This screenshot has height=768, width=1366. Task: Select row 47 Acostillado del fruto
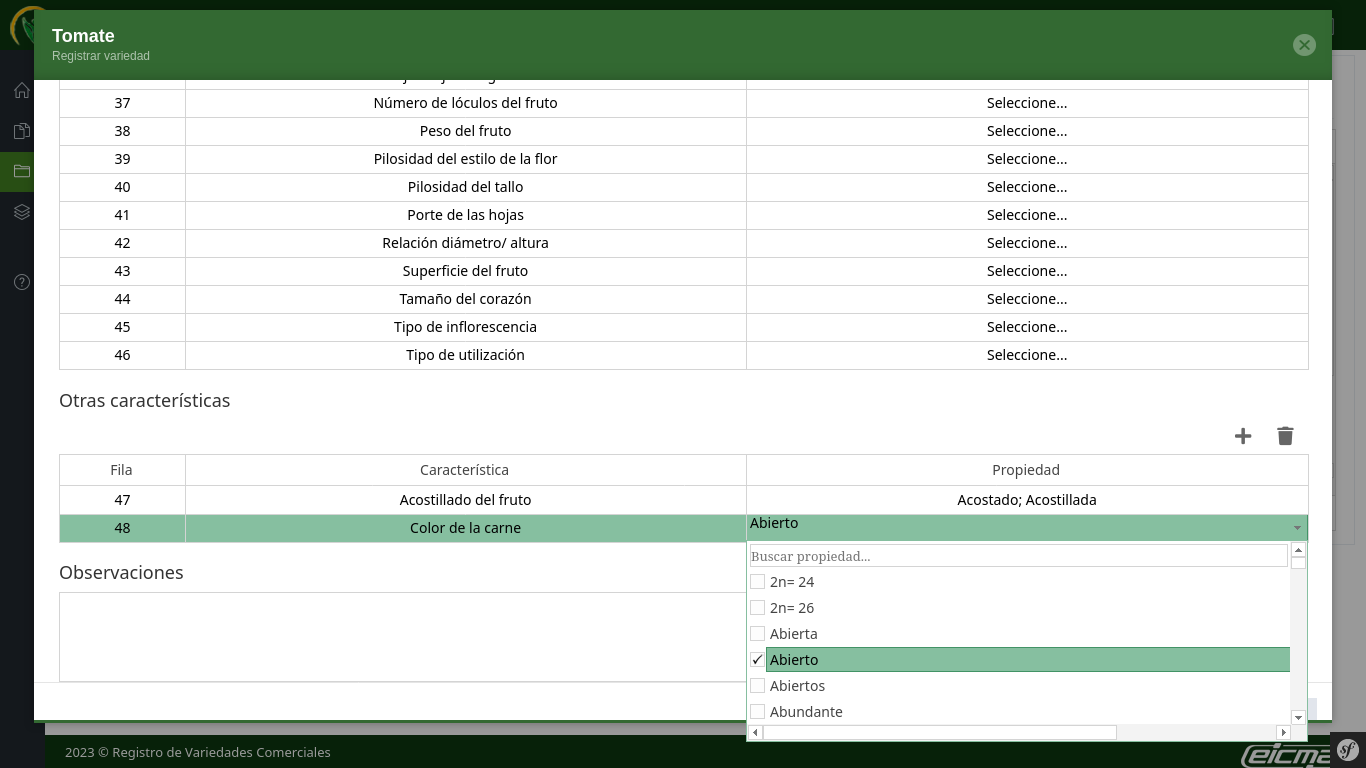point(465,500)
